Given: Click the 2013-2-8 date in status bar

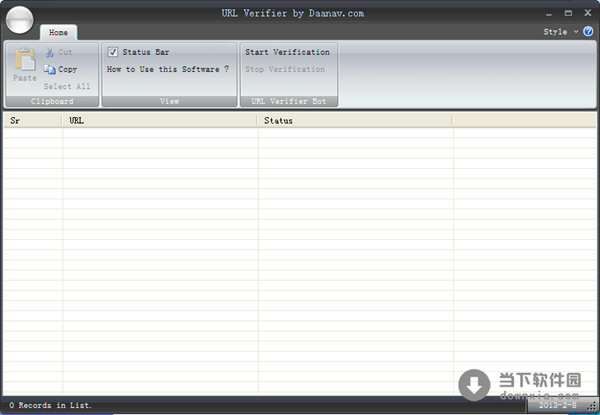Looking at the screenshot, I should (x=557, y=405).
